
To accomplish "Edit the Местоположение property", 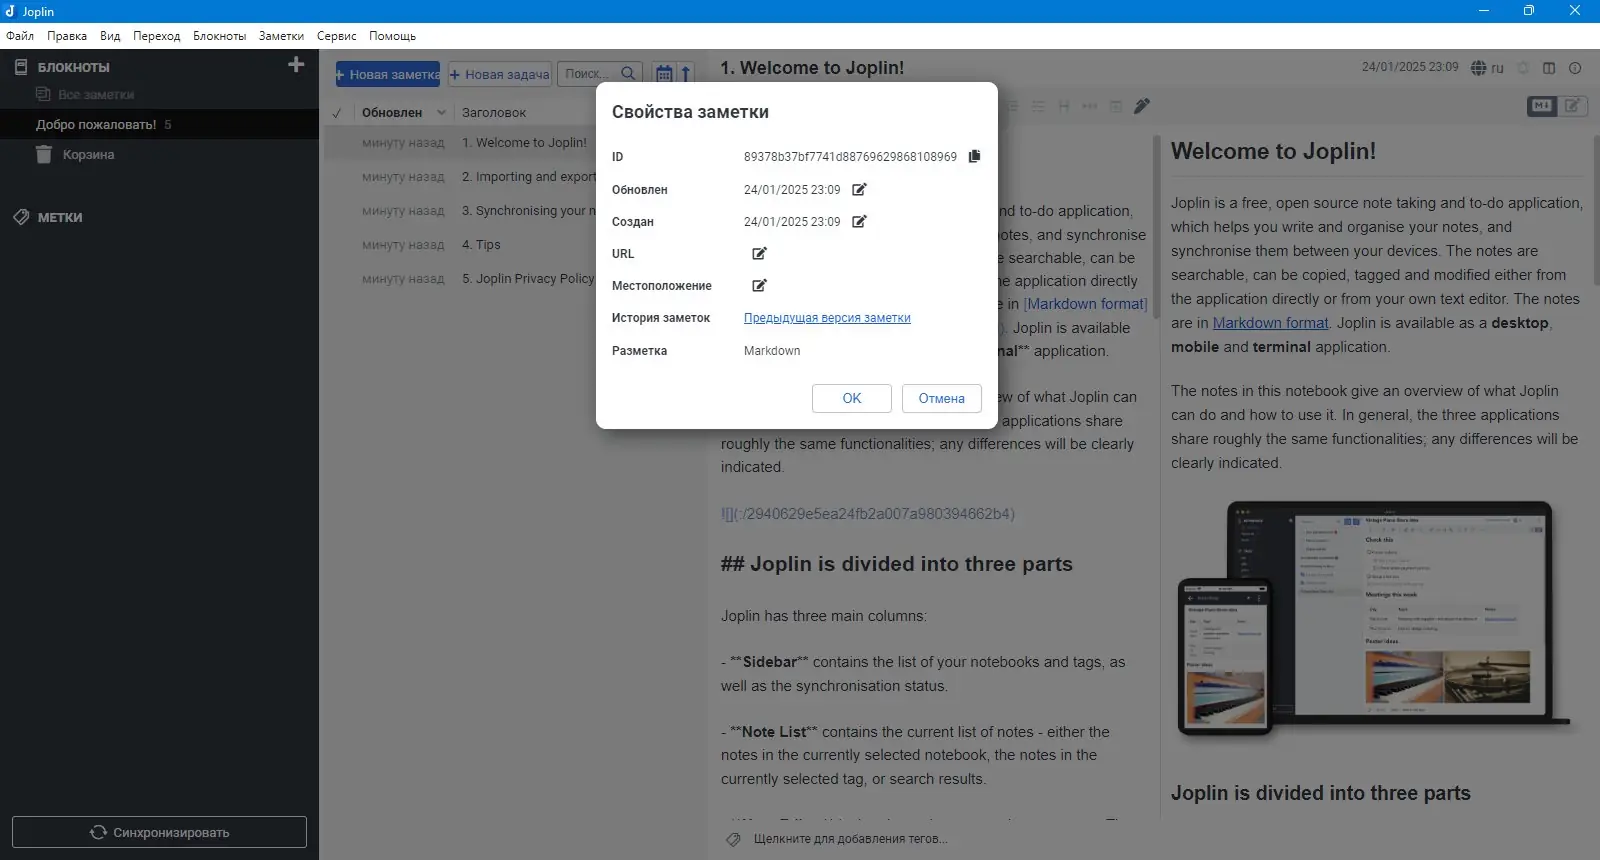I will [759, 285].
